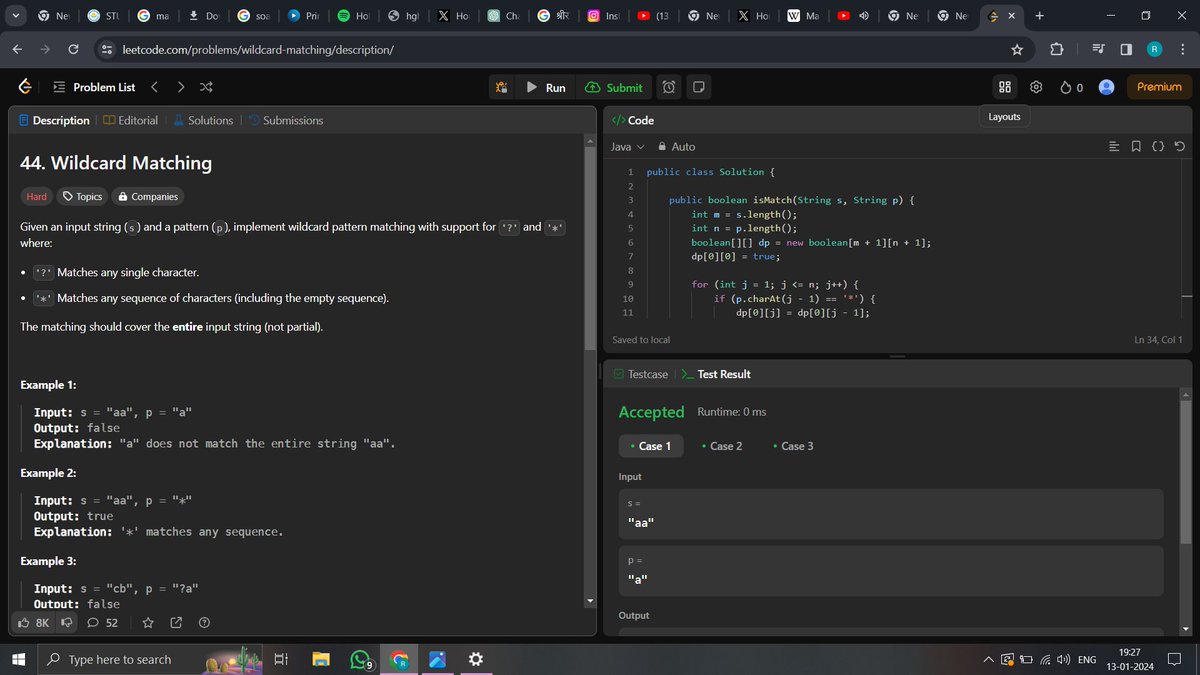Viewport: 1200px width, 675px height.
Task: Open LeetCode settings gear
Action: coord(1036,87)
